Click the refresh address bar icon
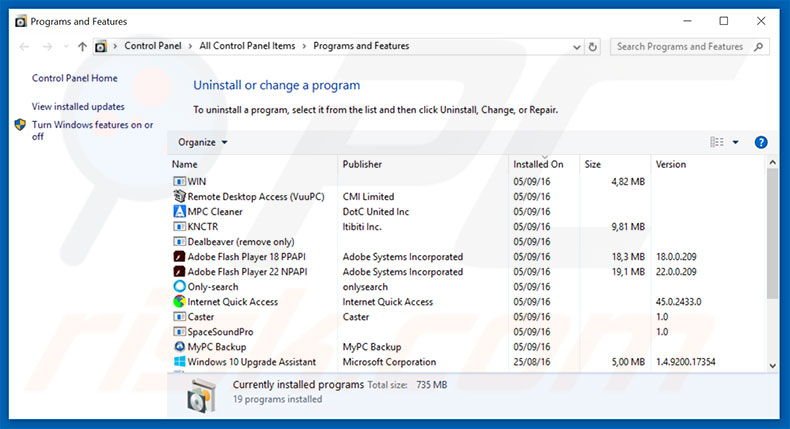 click(x=593, y=47)
